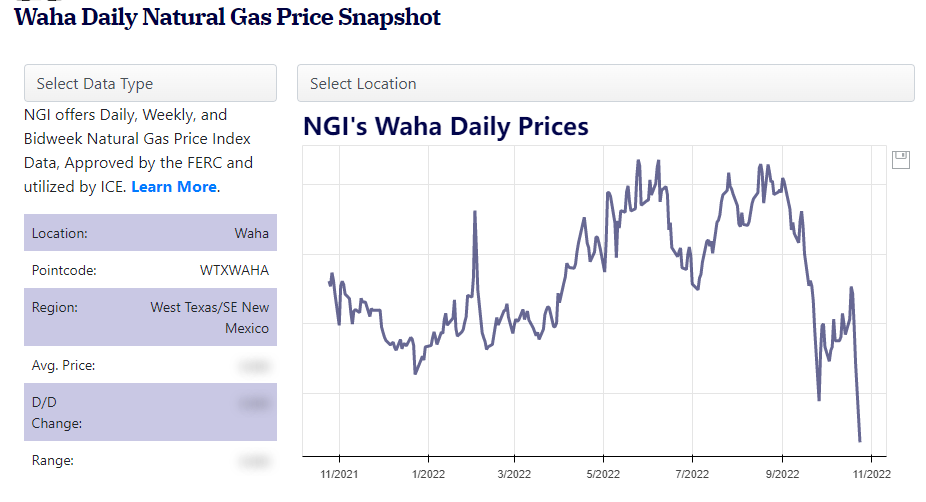Click the 11/2022 label at the axis end
The width and height of the screenshot is (926, 502).
(x=870, y=473)
